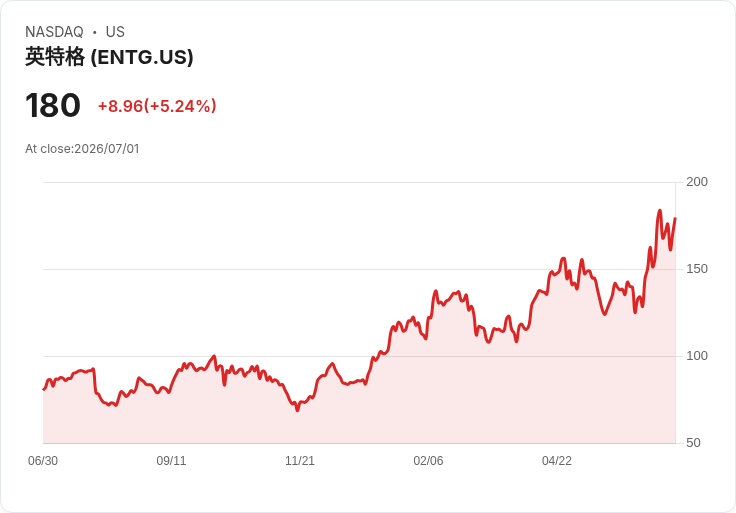
Task: Click the US market label
Action: click(115, 32)
